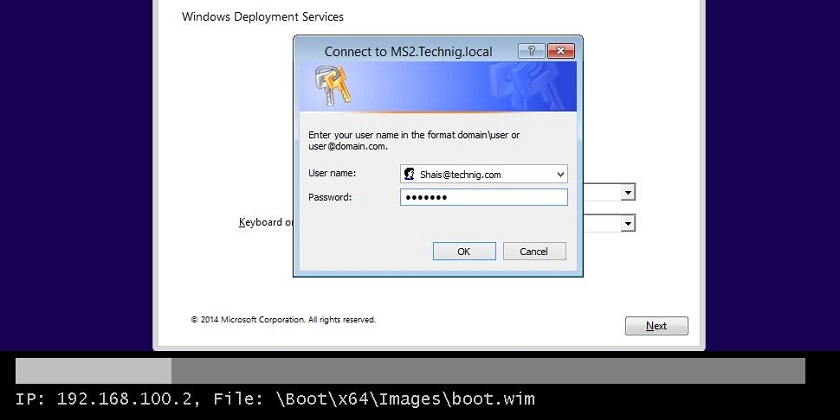
Task: Focus the User name field
Action: pyautogui.click(x=484, y=174)
